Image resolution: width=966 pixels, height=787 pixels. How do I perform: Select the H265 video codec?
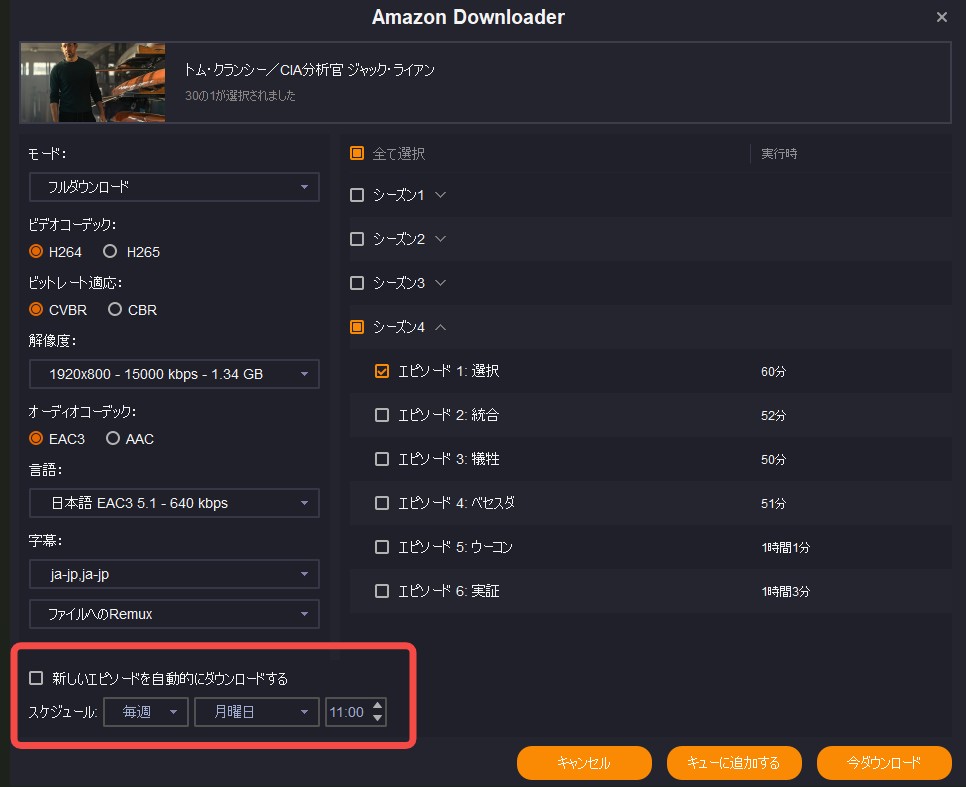tap(110, 251)
